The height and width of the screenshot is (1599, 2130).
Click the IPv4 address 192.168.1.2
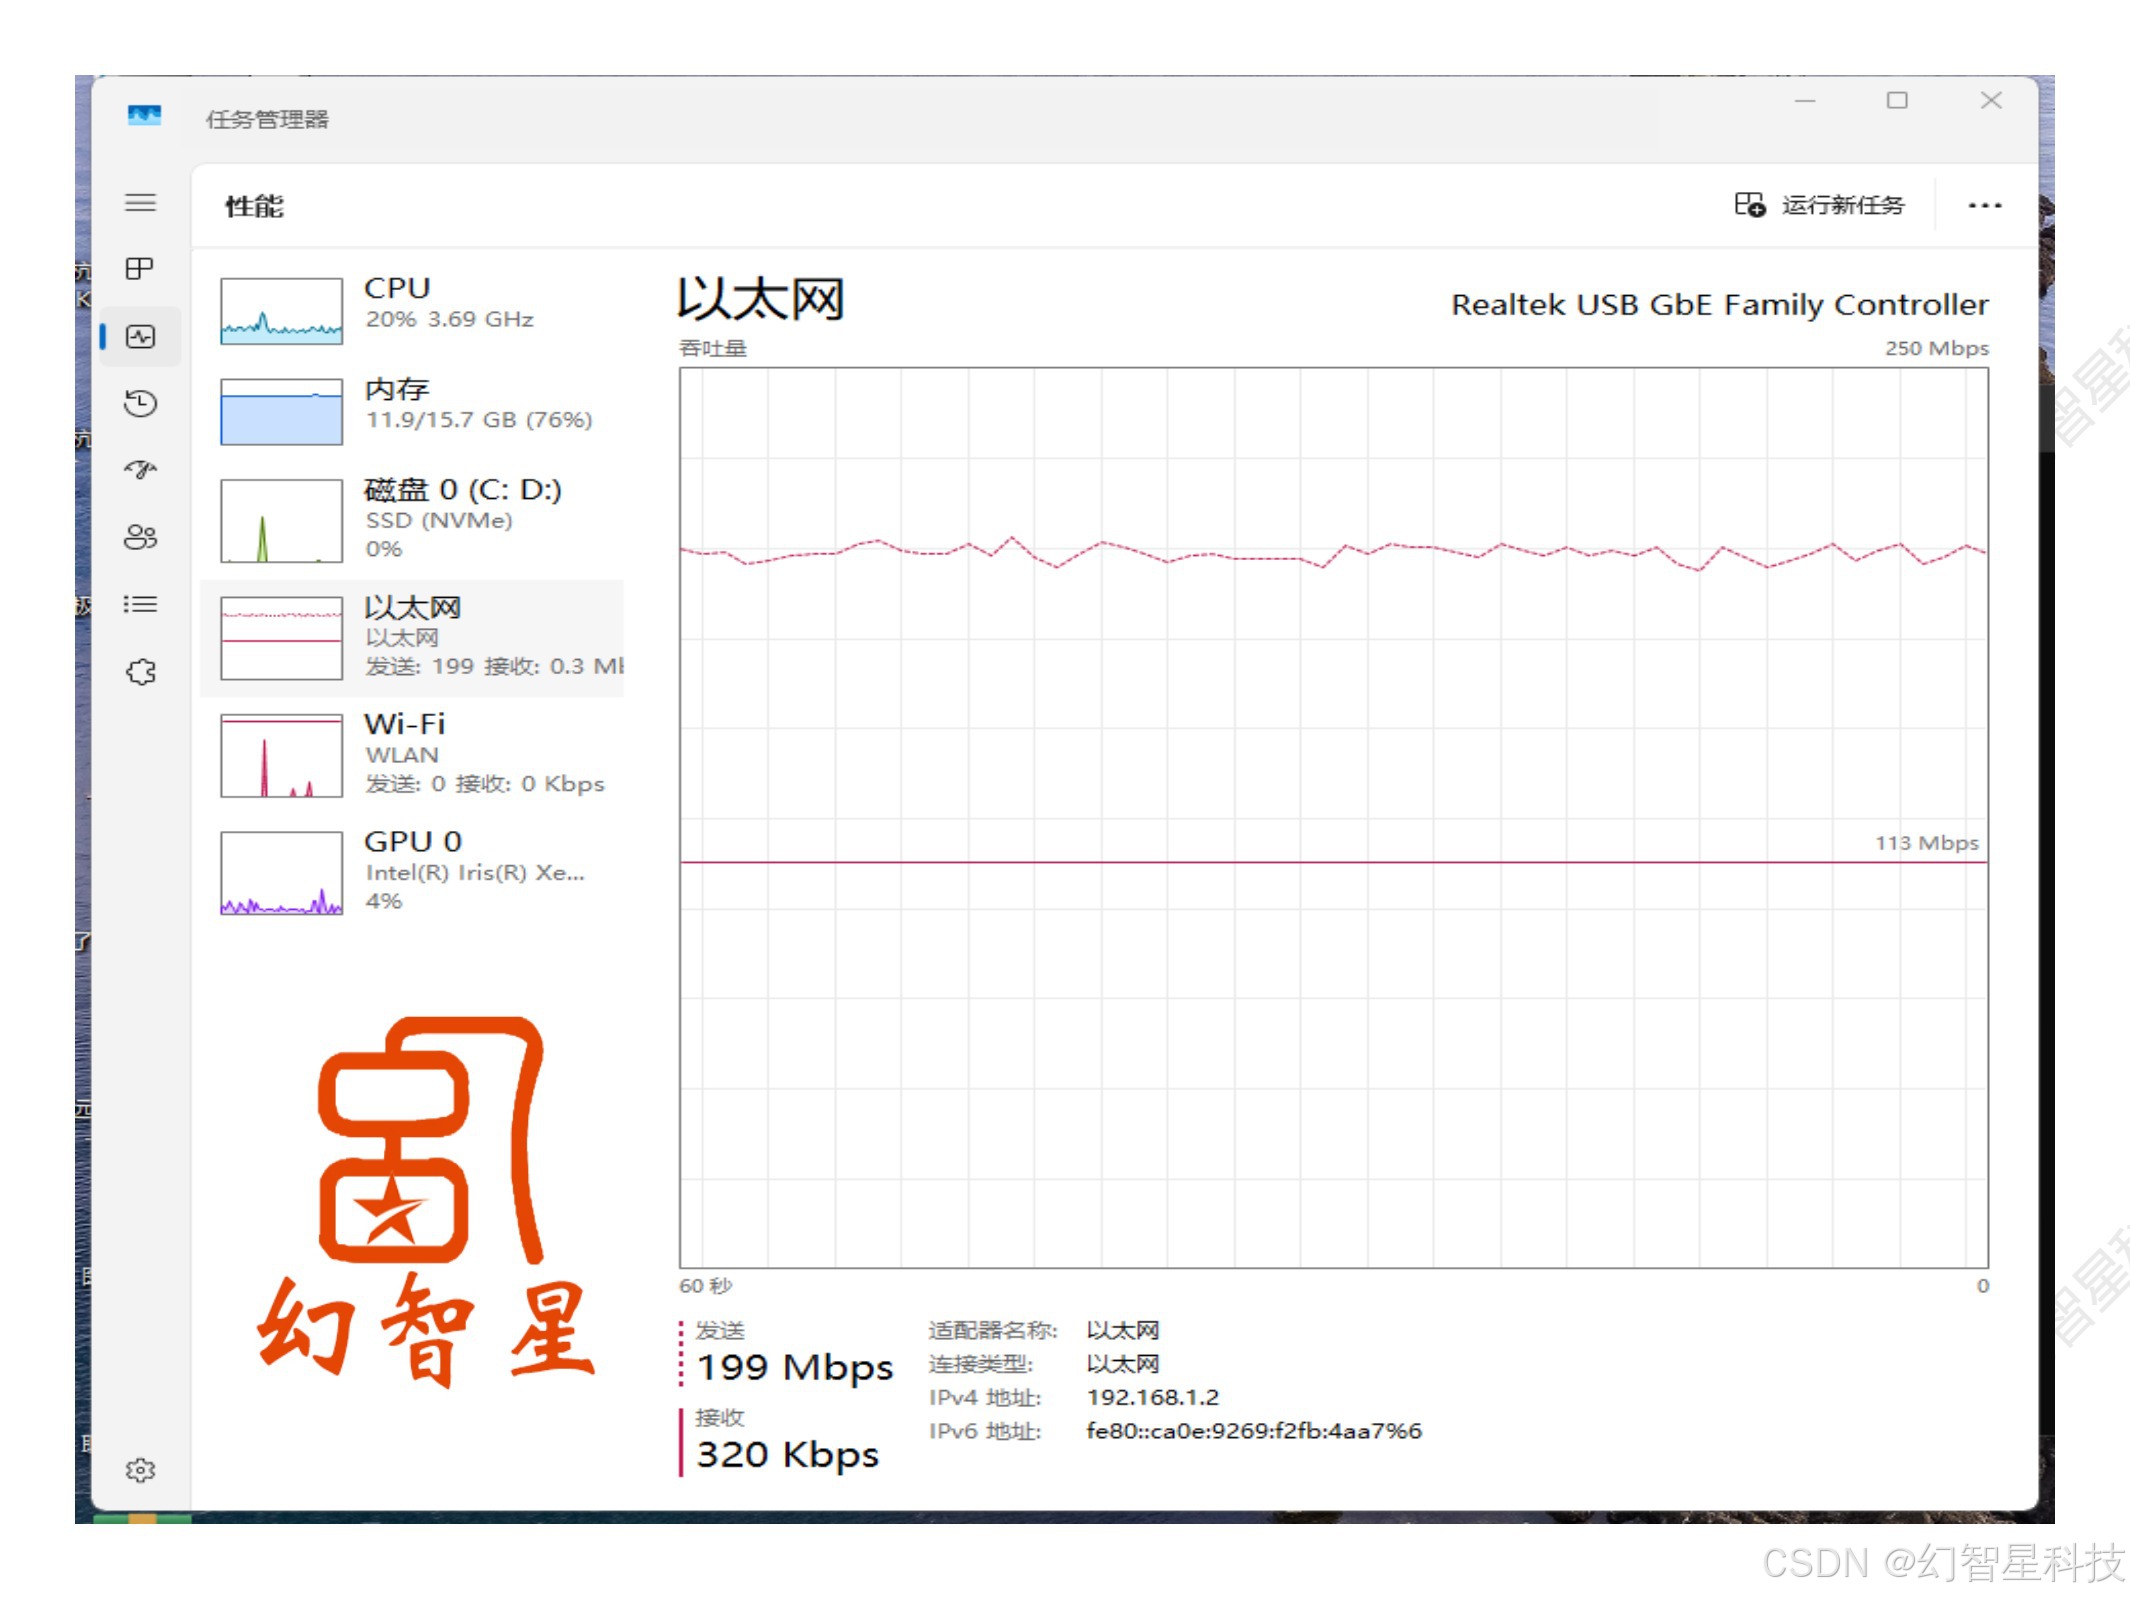tap(1152, 1397)
